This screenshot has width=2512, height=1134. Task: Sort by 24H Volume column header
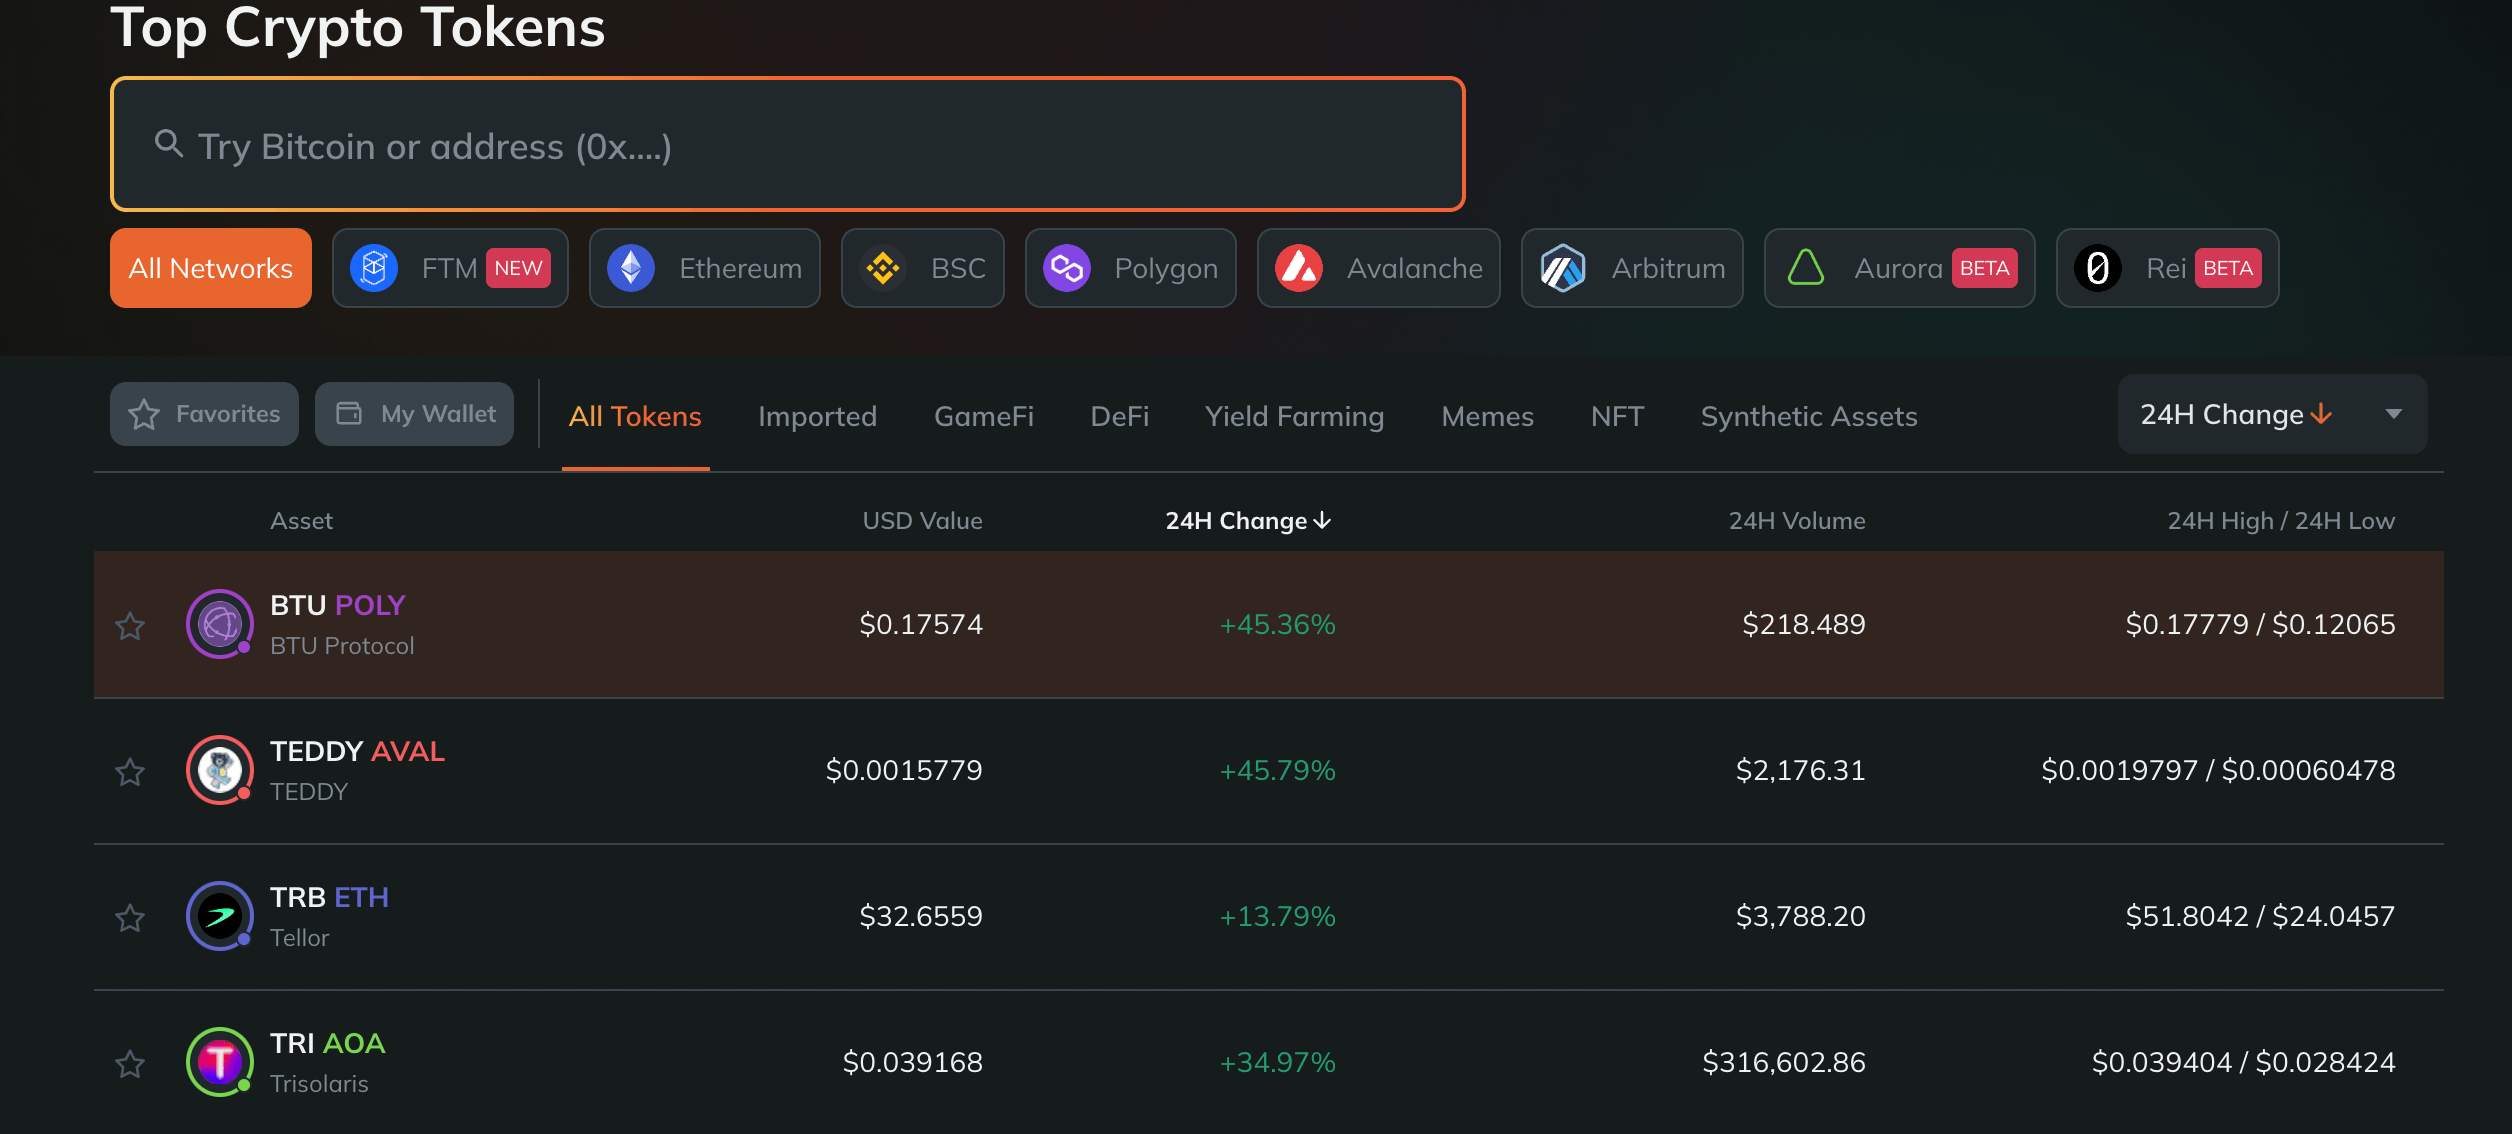tap(1797, 521)
